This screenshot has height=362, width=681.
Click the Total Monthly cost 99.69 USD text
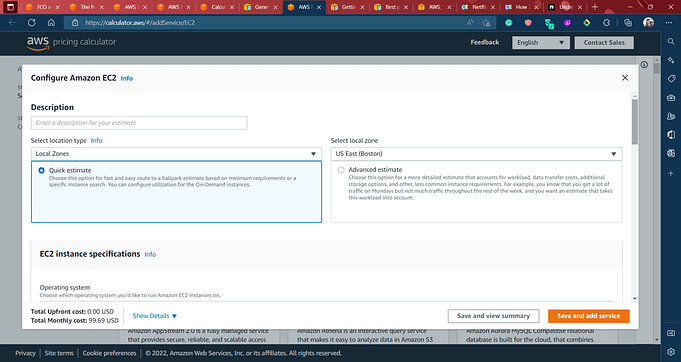(x=75, y=320)
